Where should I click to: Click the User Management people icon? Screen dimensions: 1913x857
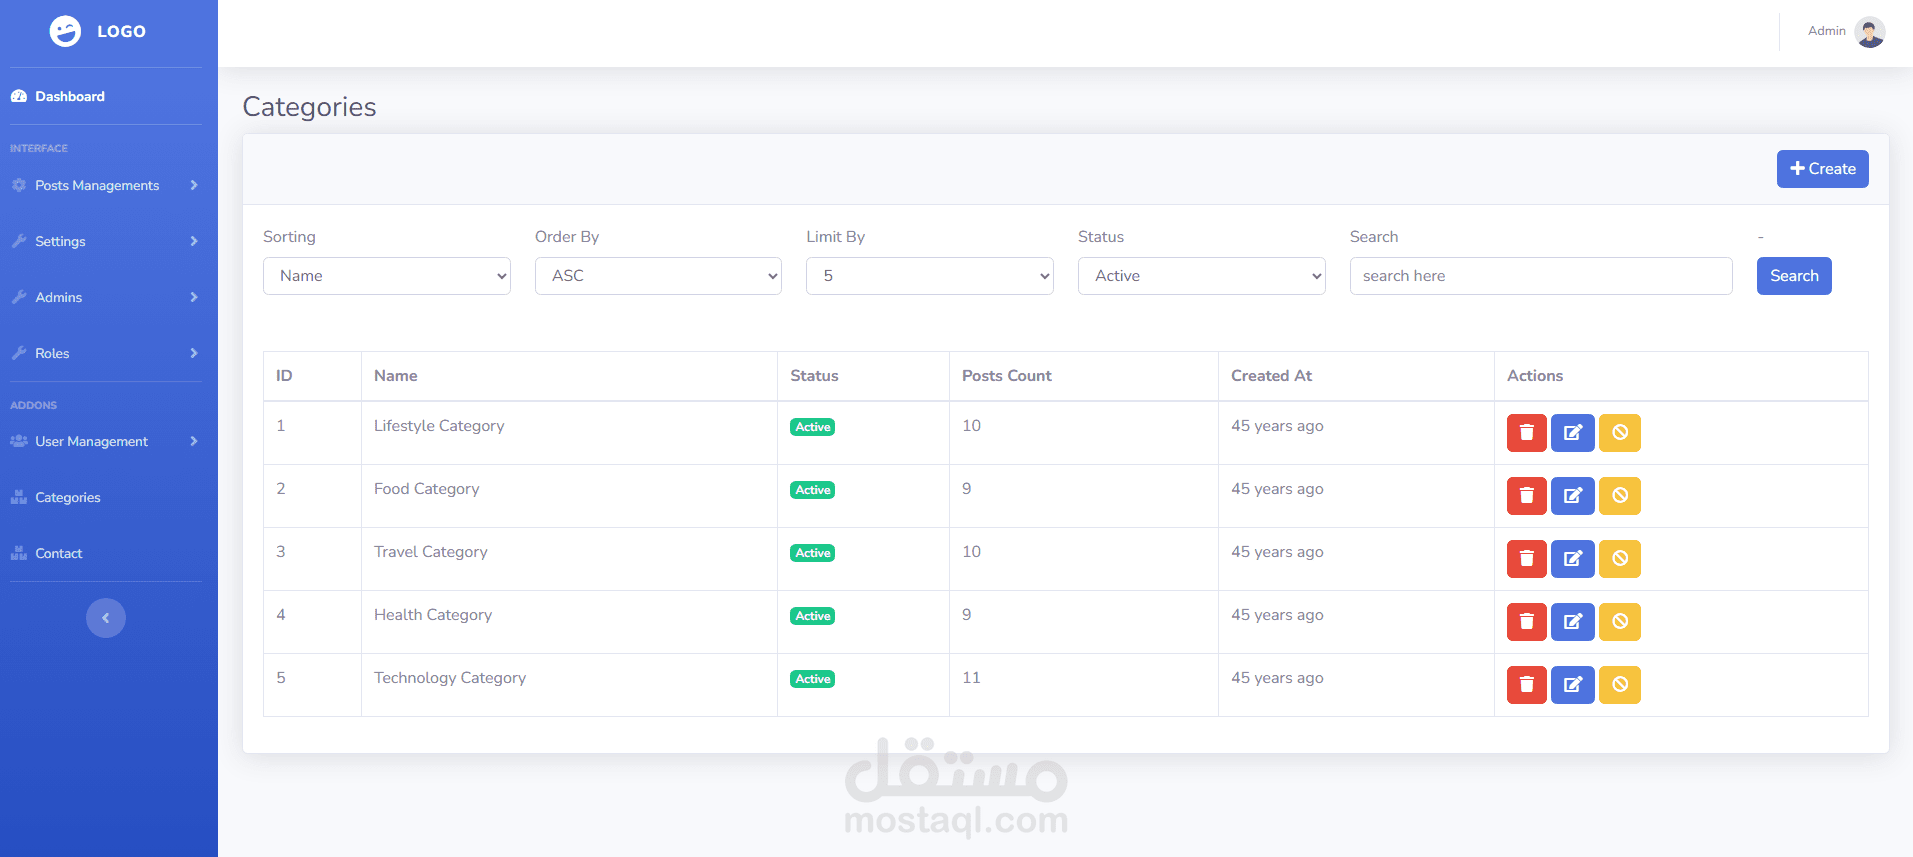point(19,441)
